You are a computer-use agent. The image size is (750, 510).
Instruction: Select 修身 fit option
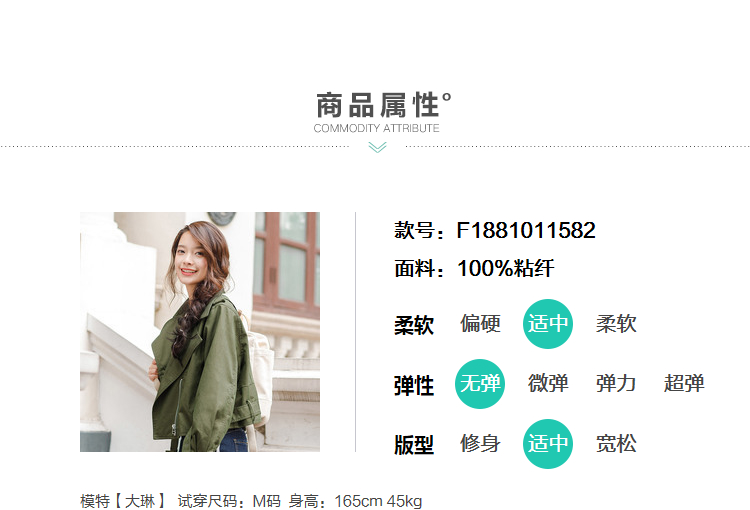click(x=480, y=443)
